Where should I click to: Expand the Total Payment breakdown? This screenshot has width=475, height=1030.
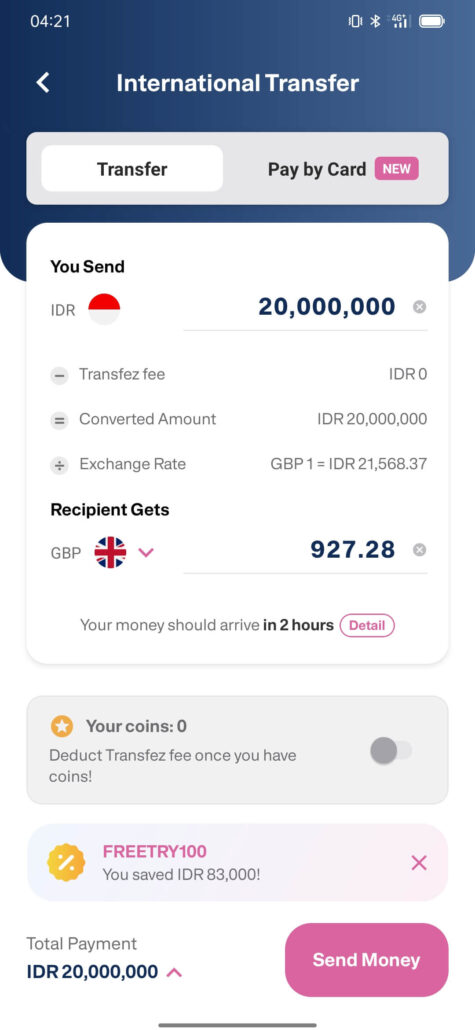(x=174, y=972)
